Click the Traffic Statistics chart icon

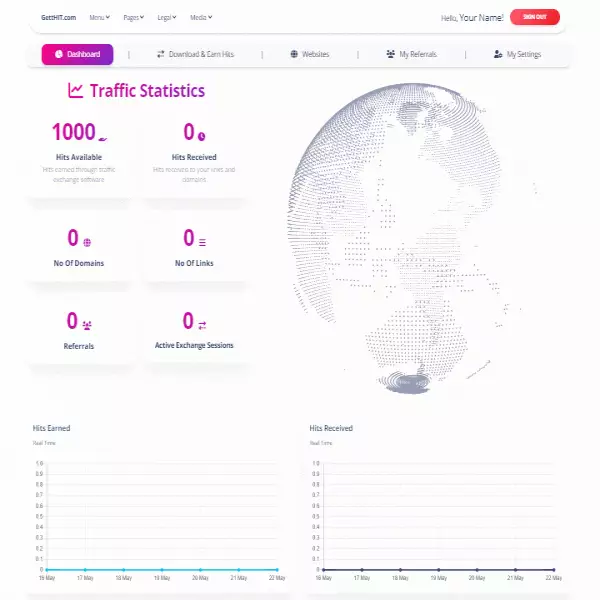pyautogui.click(x=75, y=91)
